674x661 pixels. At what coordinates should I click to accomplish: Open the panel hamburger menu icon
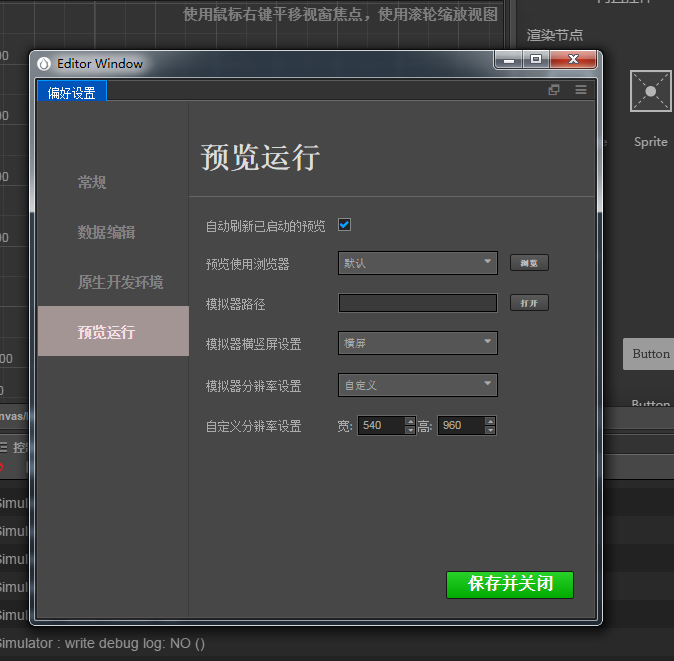(581, 89)
